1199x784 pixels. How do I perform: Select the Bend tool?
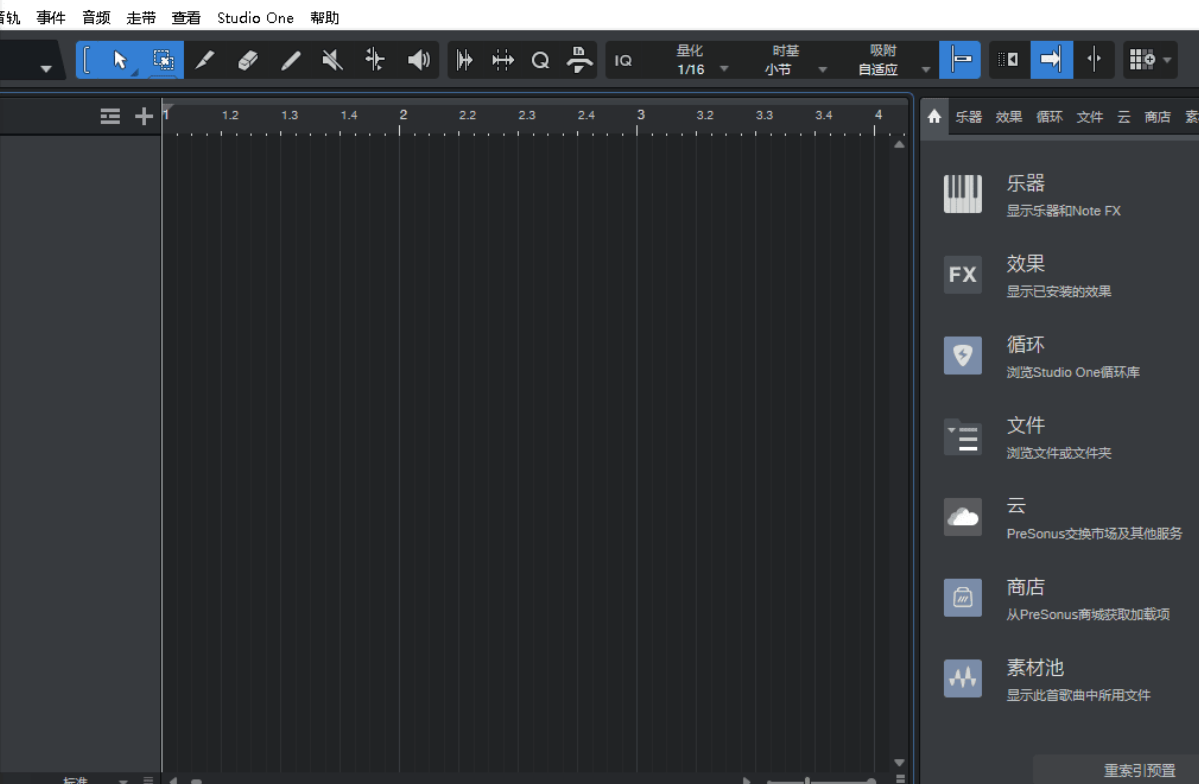[375, 60]
